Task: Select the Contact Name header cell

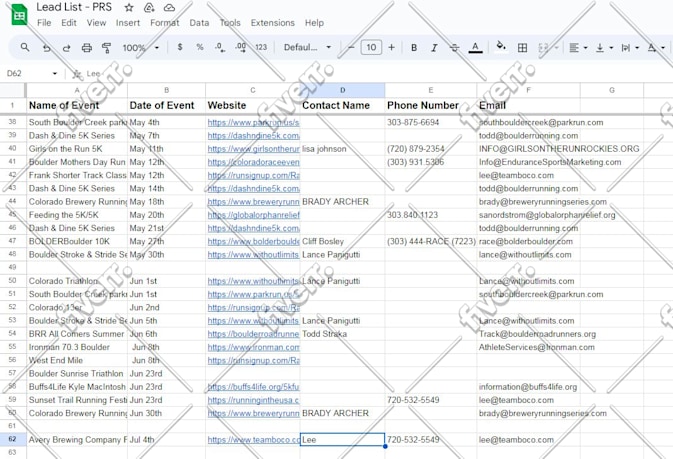Action: (x=342, y=105)
